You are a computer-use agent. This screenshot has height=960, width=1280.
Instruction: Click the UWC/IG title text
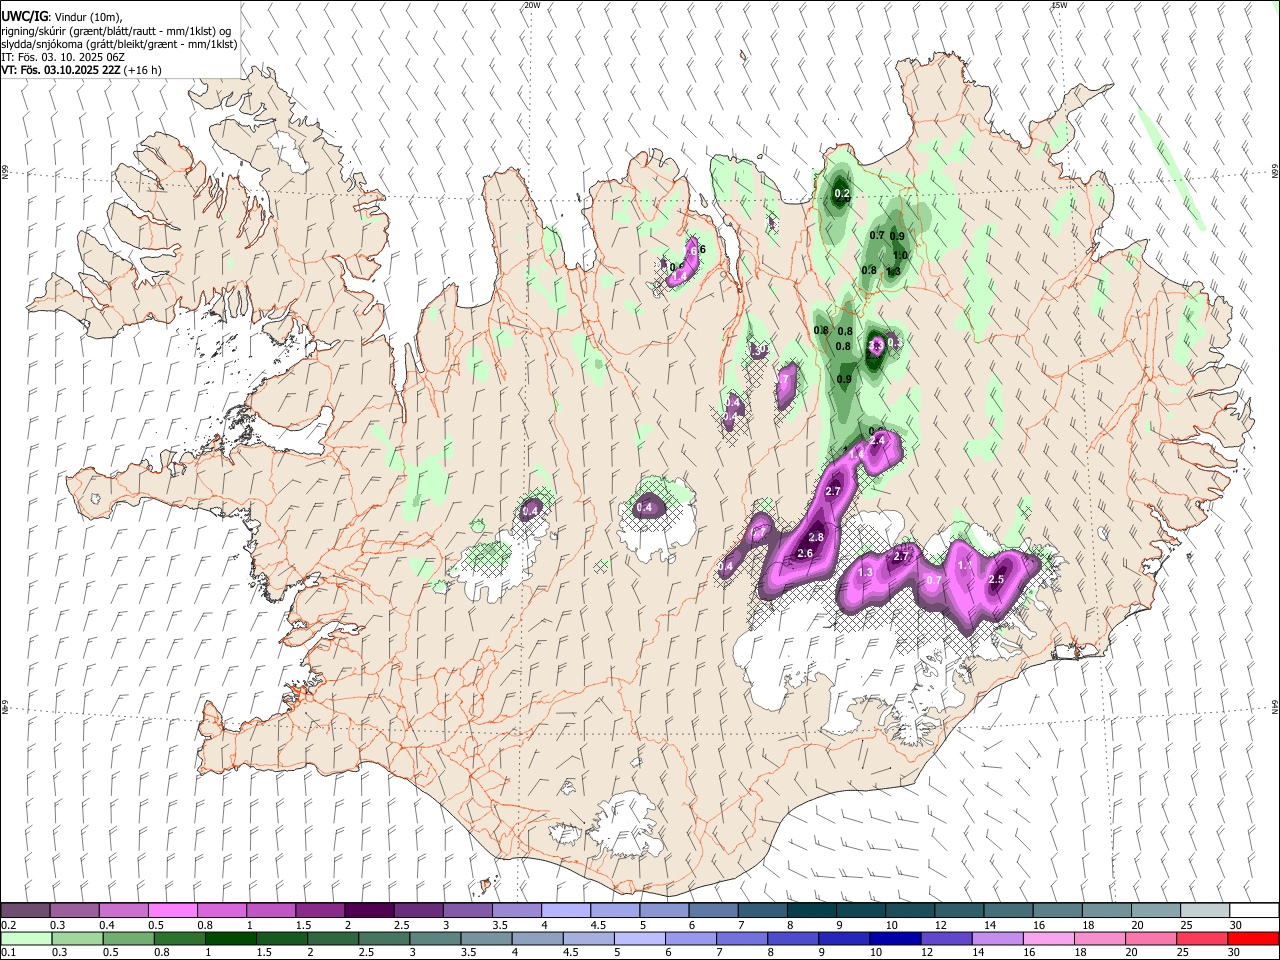(24, 16)
